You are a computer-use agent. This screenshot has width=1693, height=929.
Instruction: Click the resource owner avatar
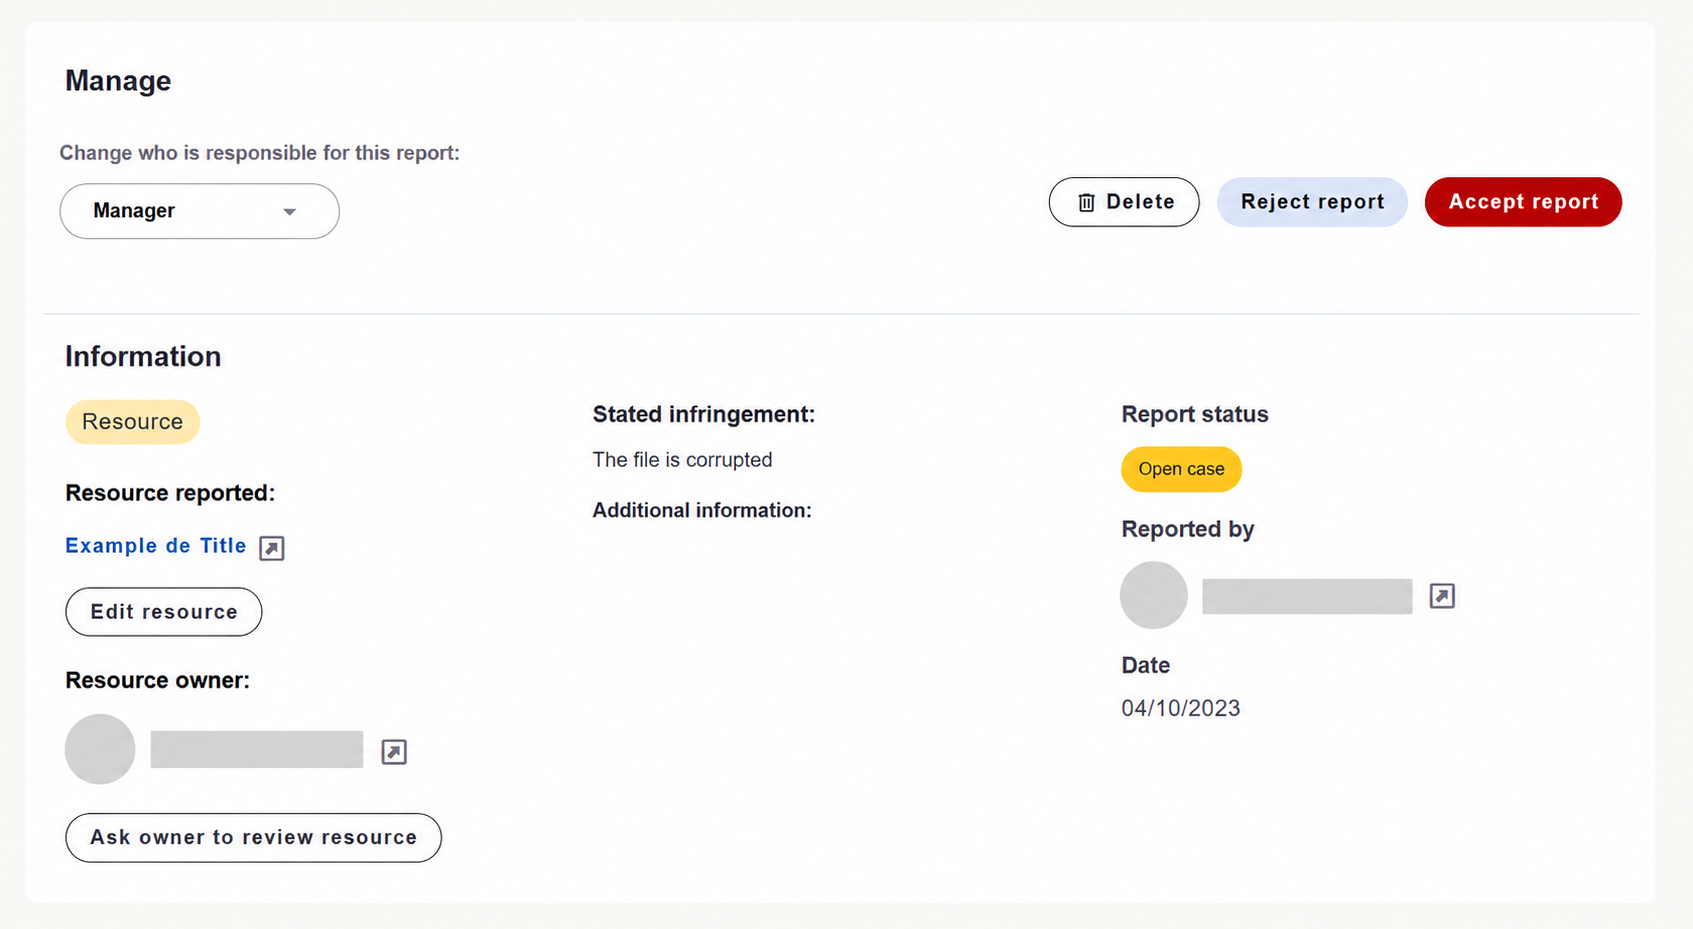click(100, 749)
